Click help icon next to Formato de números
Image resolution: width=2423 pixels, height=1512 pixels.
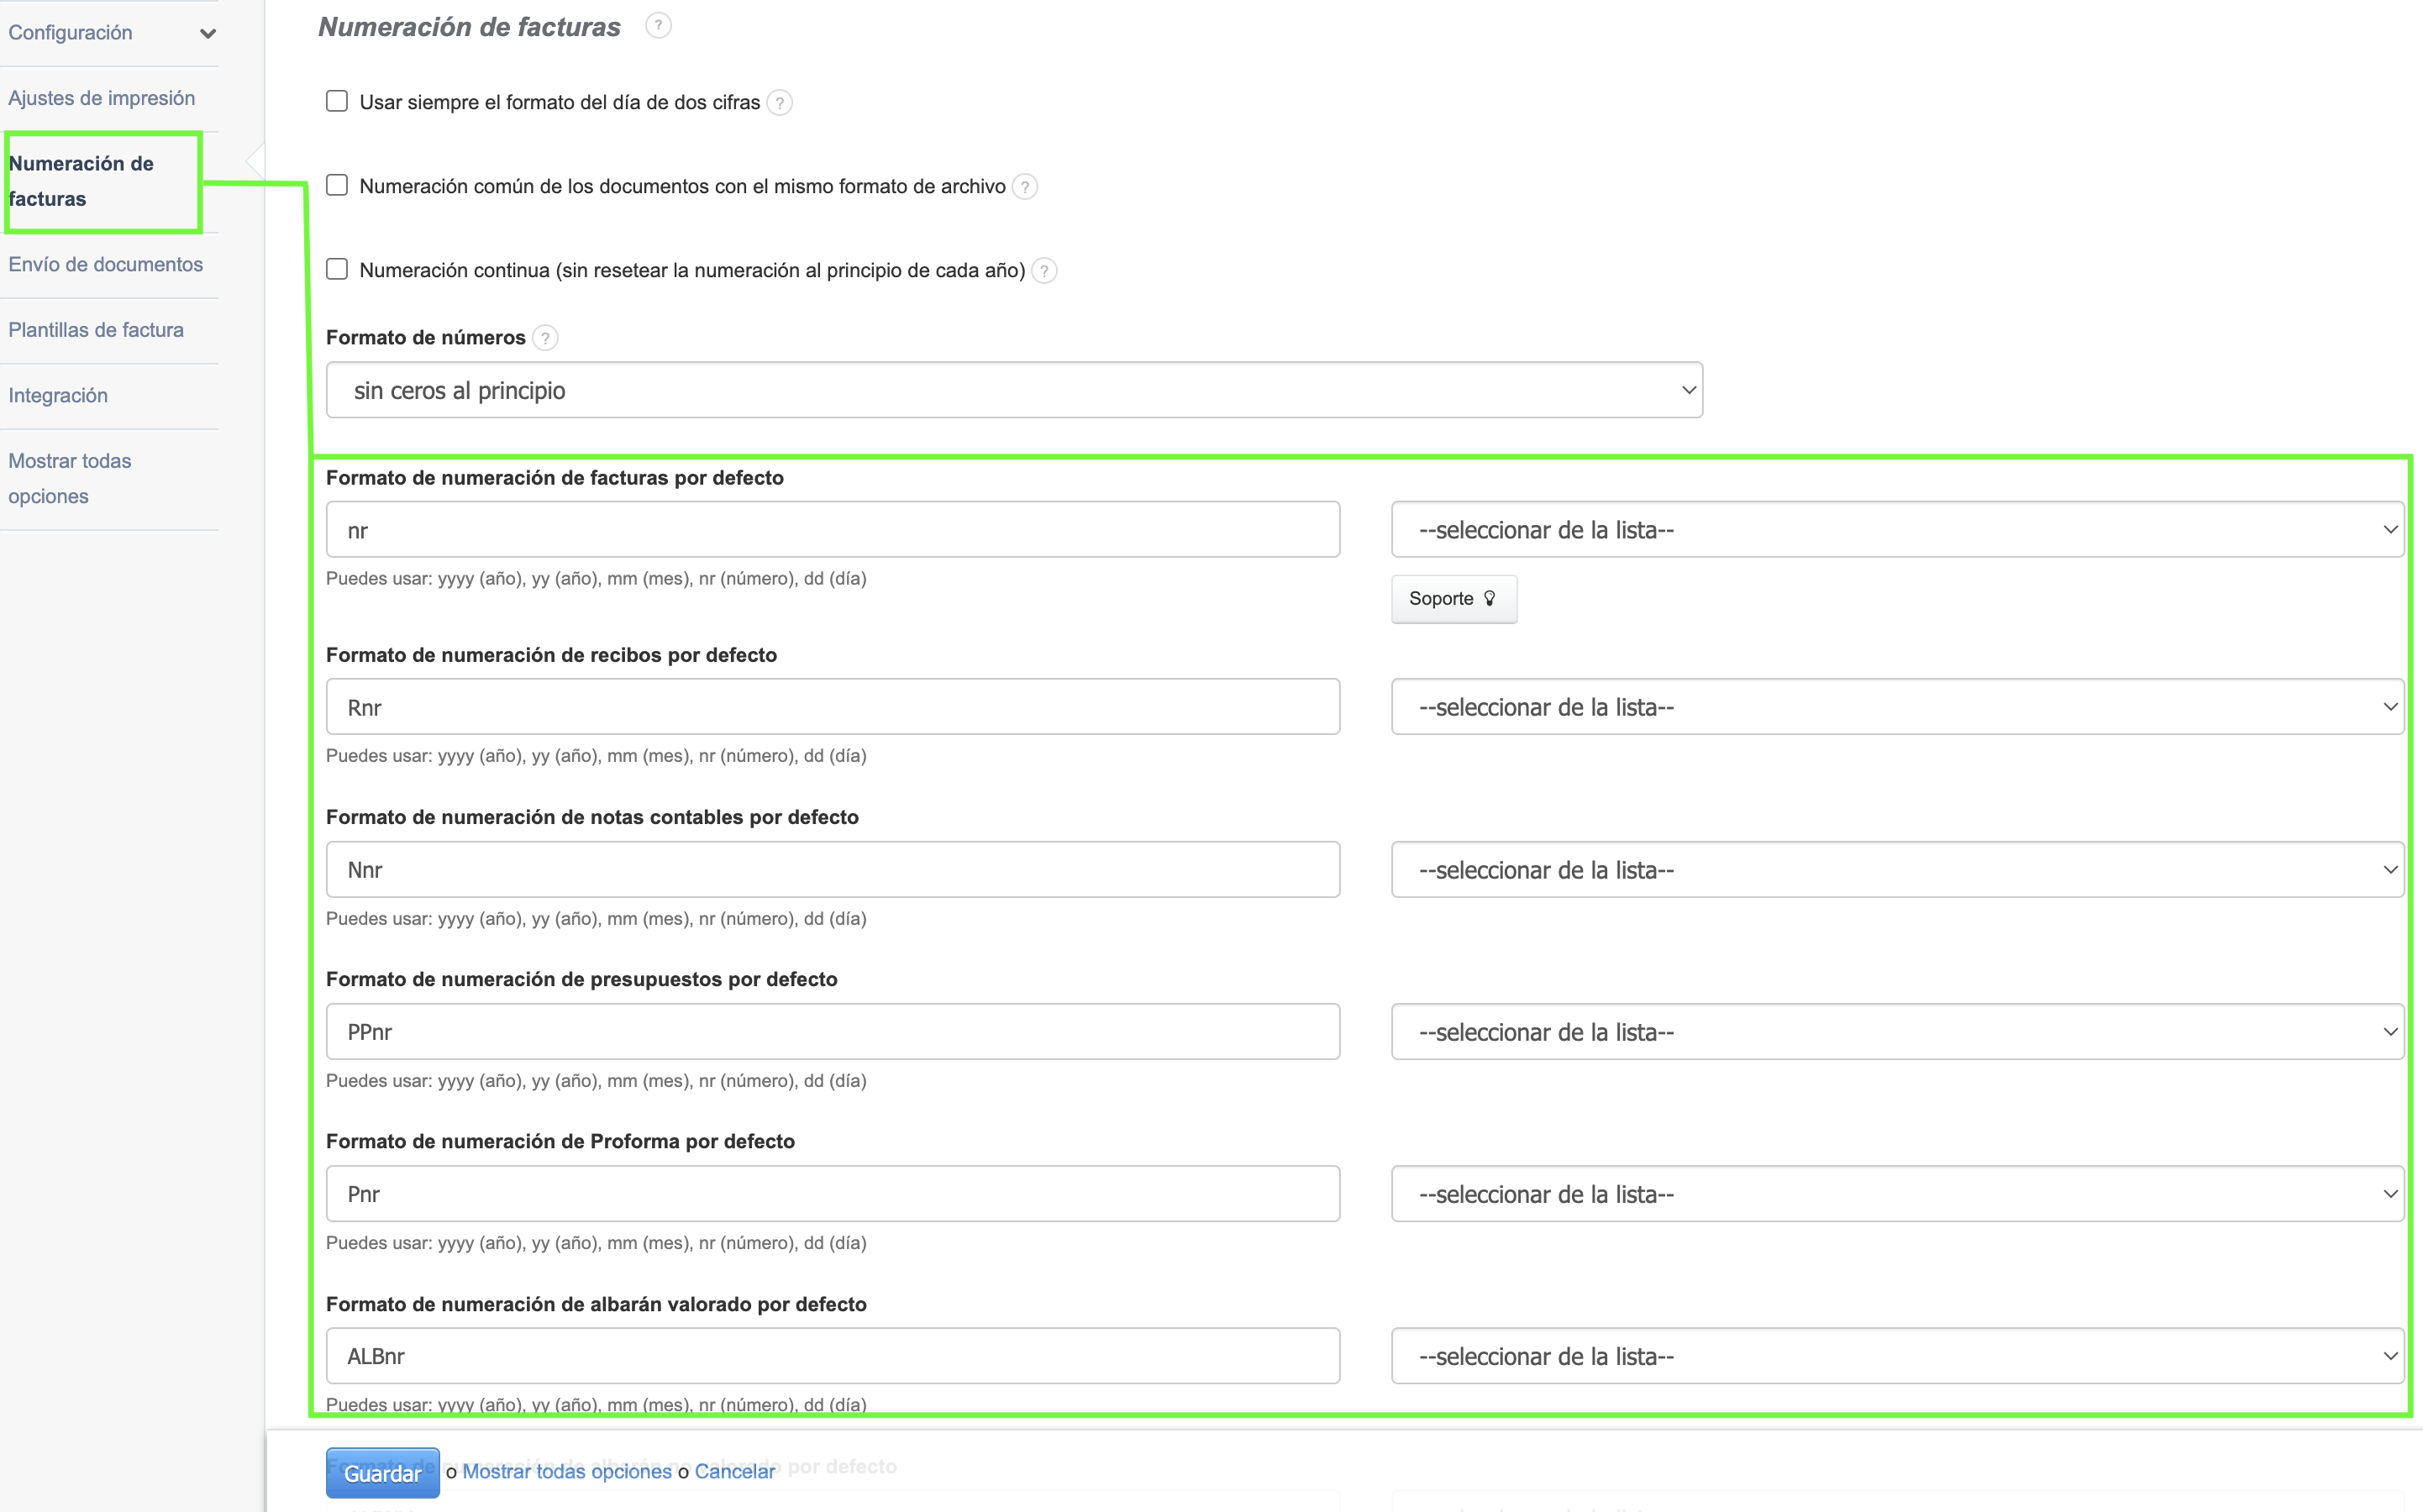pyautogui.click(x=545, y=338)
